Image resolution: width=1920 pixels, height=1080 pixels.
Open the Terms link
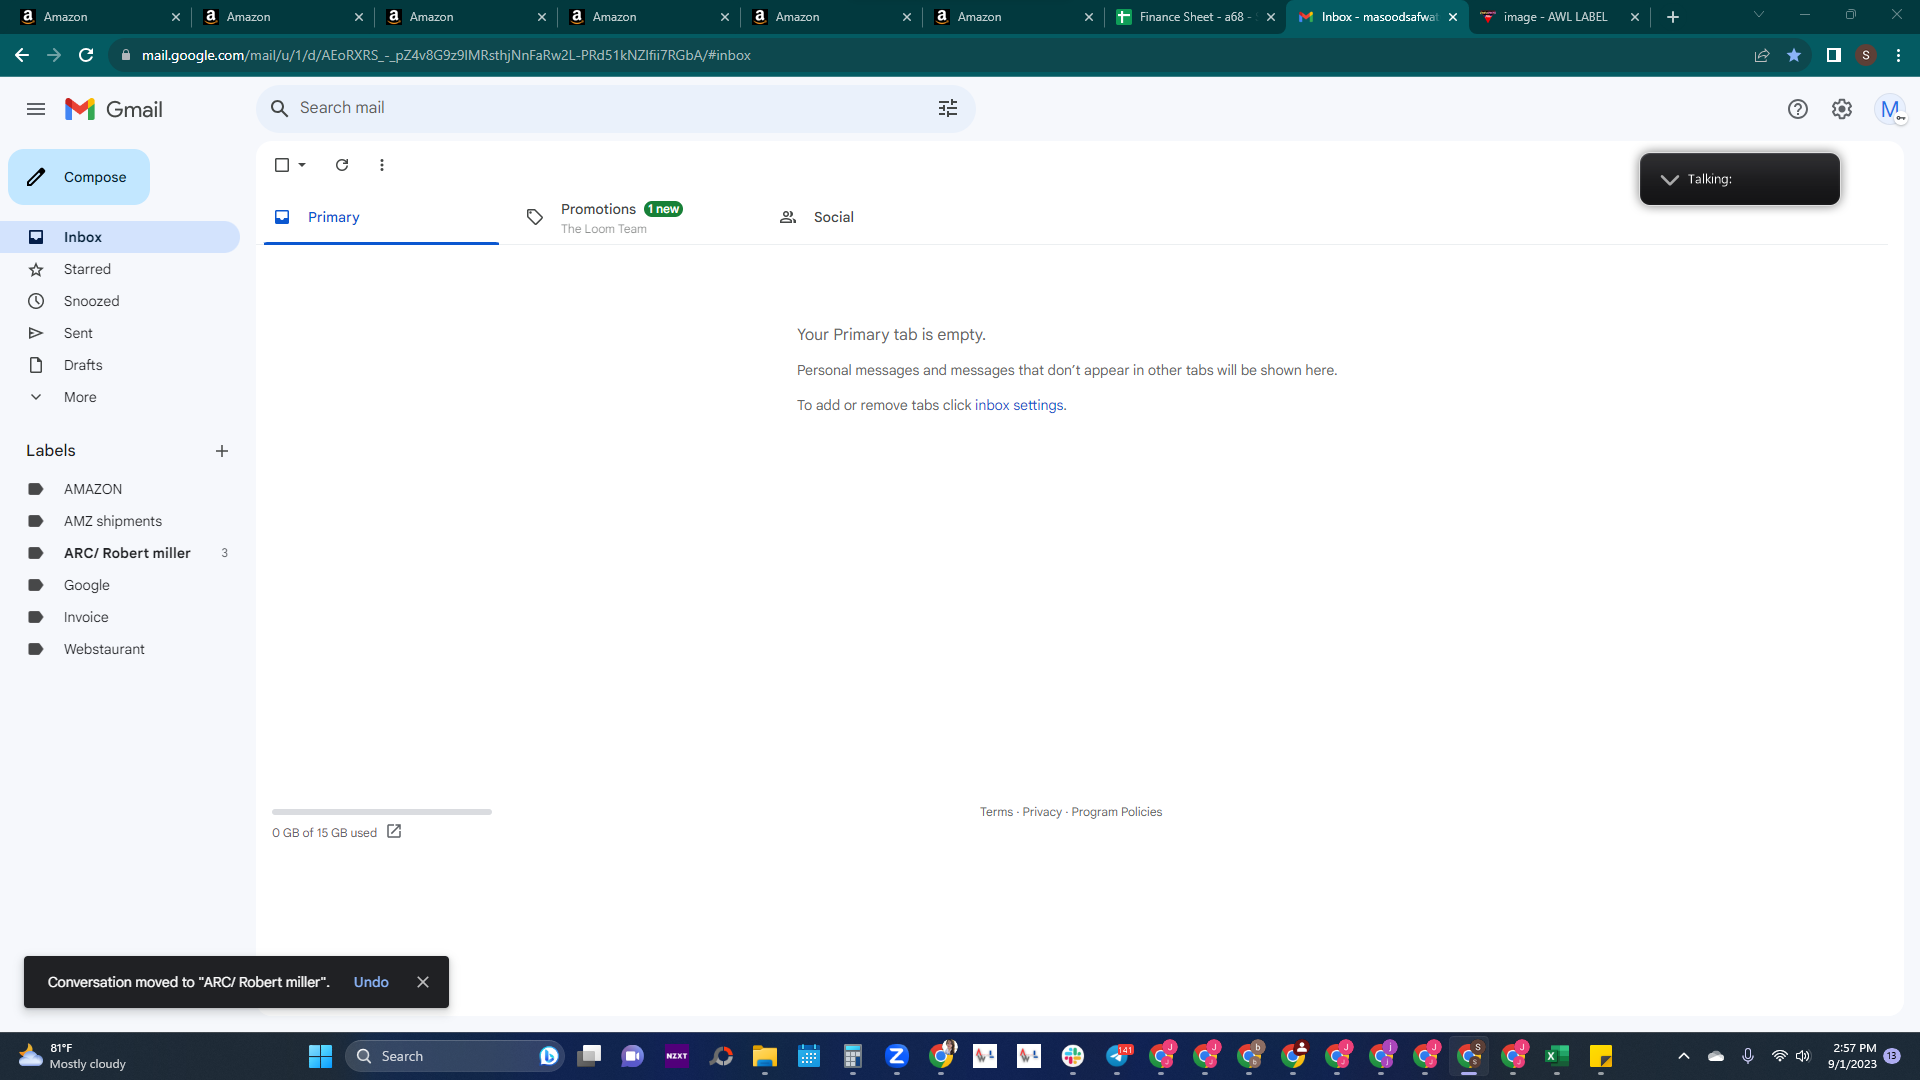[x=996, y=812]
